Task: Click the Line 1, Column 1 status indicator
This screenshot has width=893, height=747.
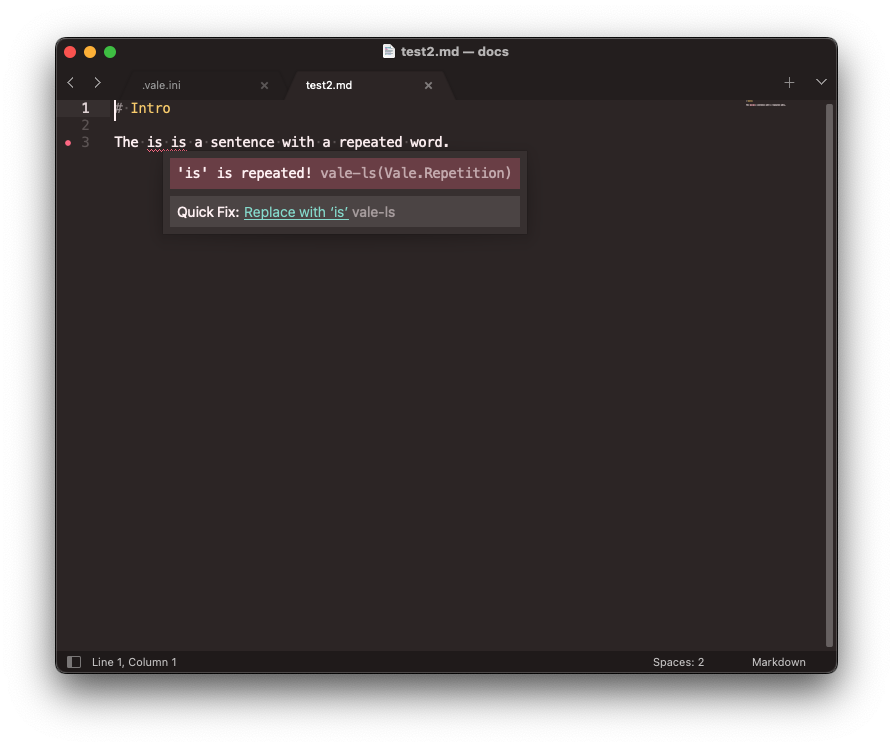Action: click(x=134, y=662)
